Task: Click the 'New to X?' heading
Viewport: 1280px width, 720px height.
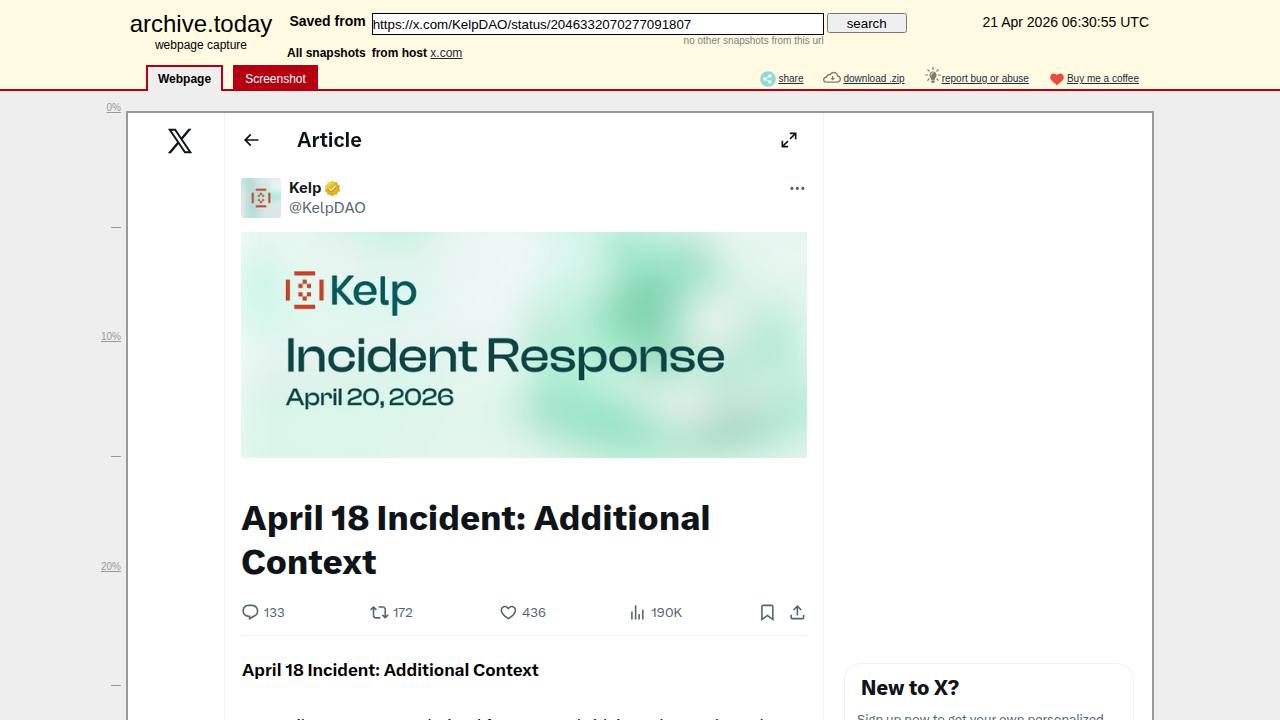Action: tap(910, 688)
